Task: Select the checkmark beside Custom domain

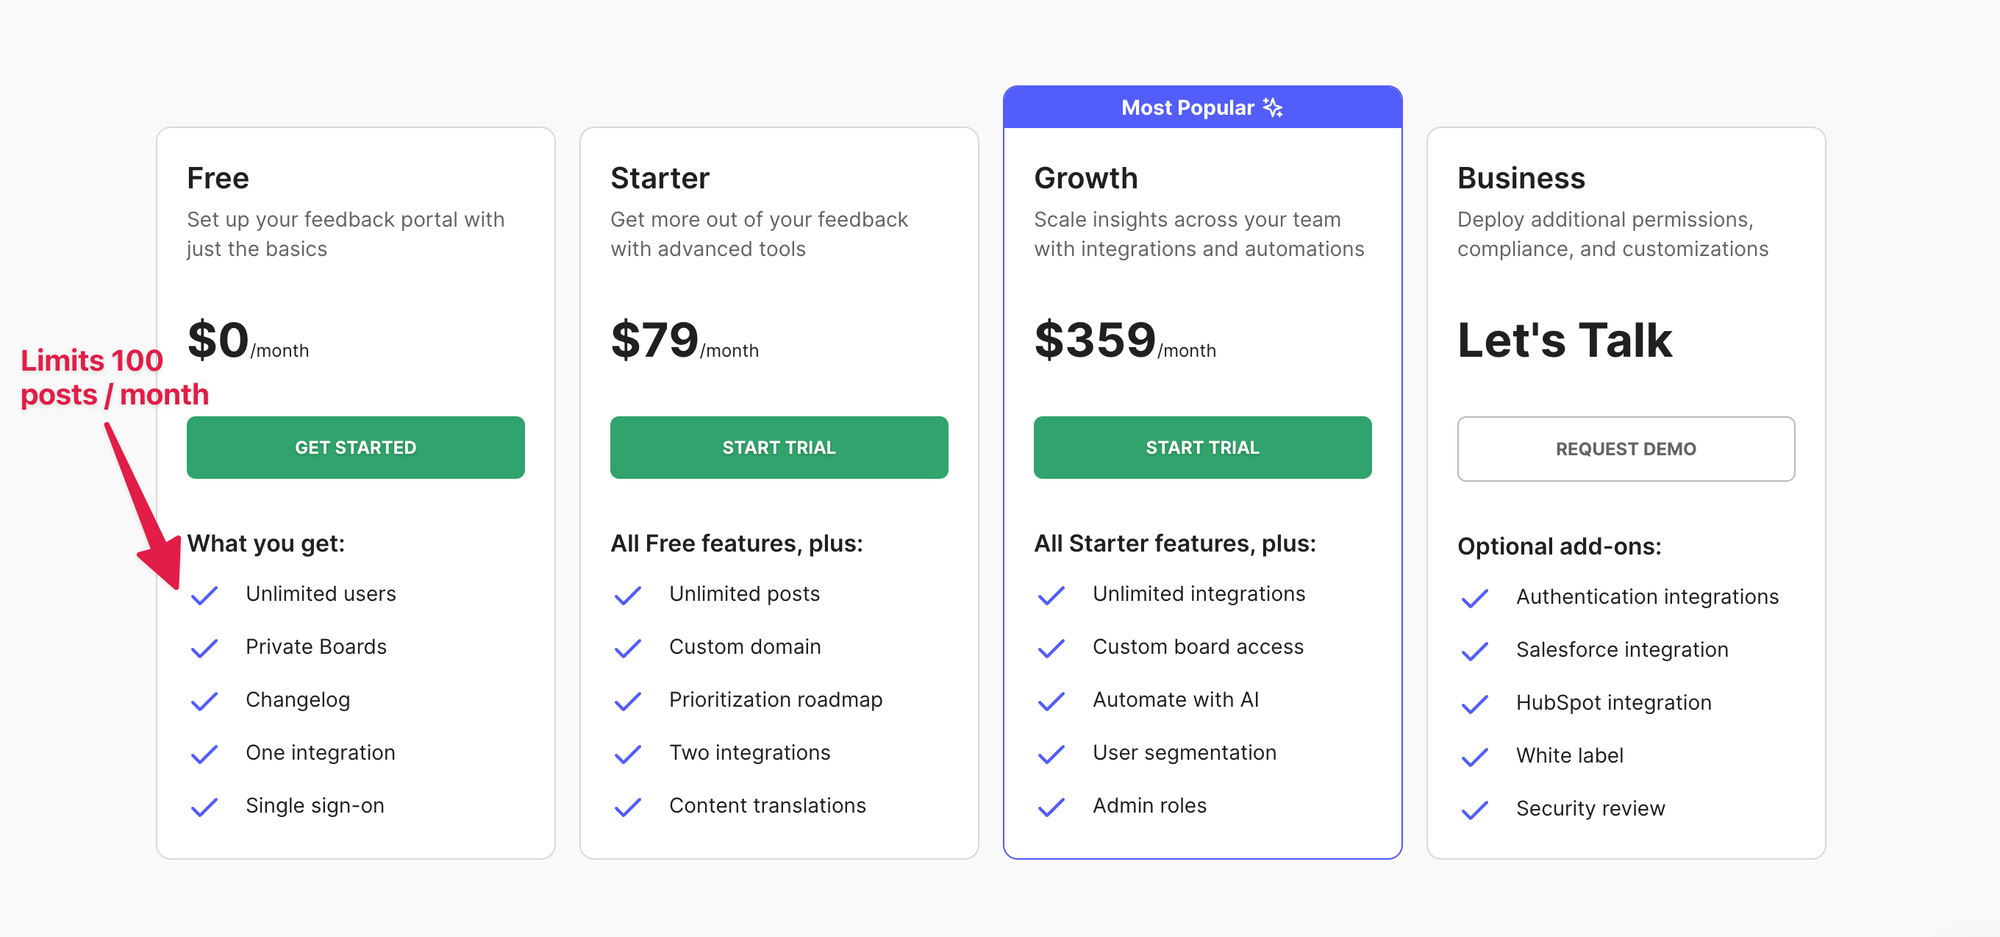Action: coord(628,648)
